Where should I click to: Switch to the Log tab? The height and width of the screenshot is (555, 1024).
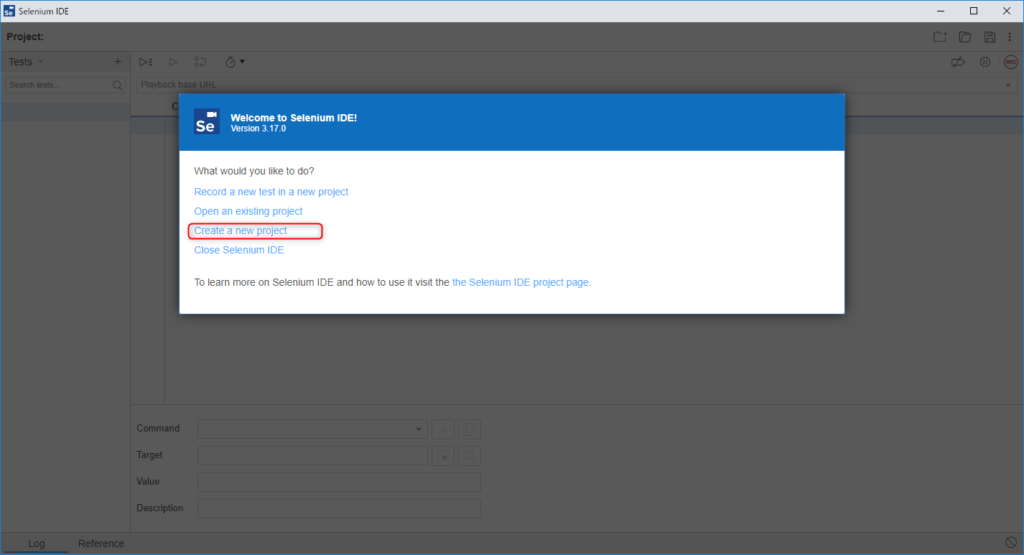37,543
